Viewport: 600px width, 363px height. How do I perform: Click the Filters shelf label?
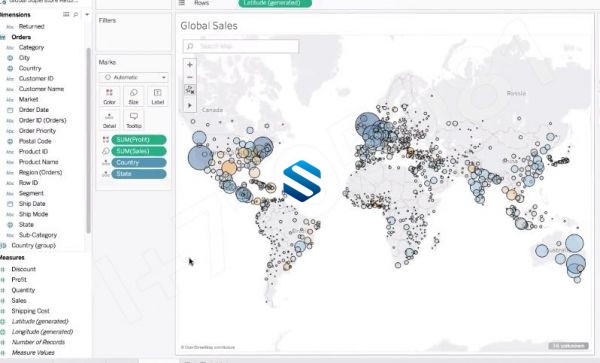(x=107, y=20)
